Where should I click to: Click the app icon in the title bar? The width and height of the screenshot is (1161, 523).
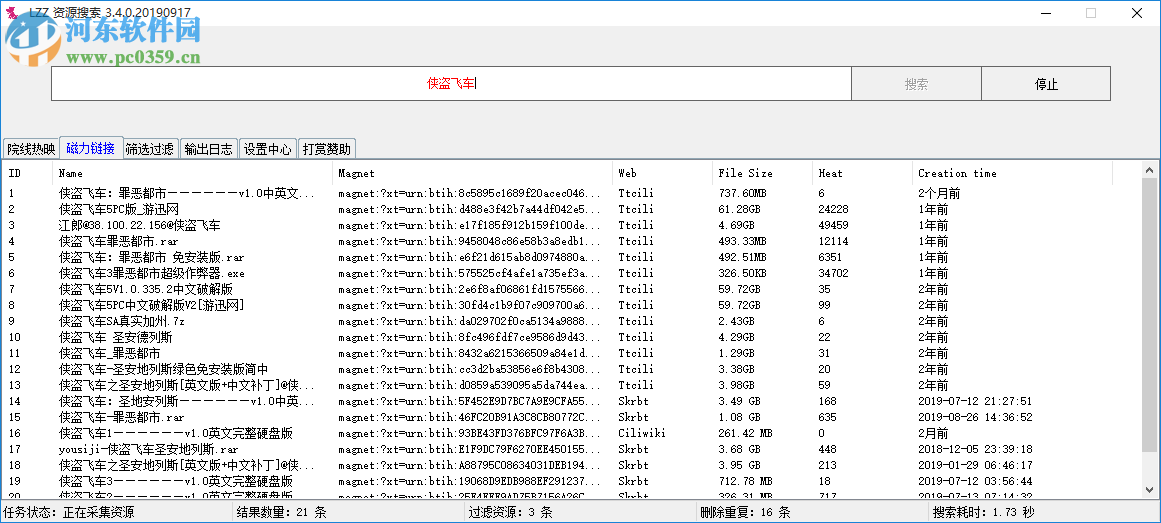point(11,13)
